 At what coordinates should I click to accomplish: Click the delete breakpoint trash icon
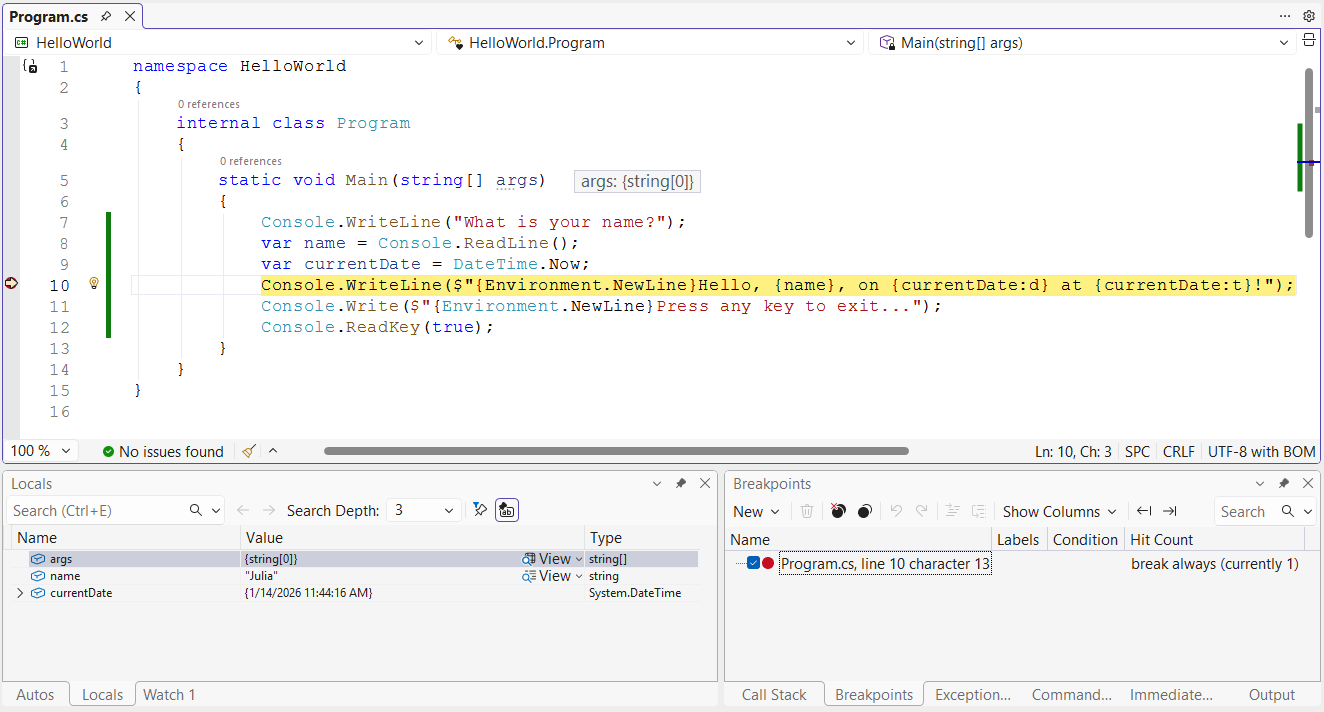(x=807, y=511)
